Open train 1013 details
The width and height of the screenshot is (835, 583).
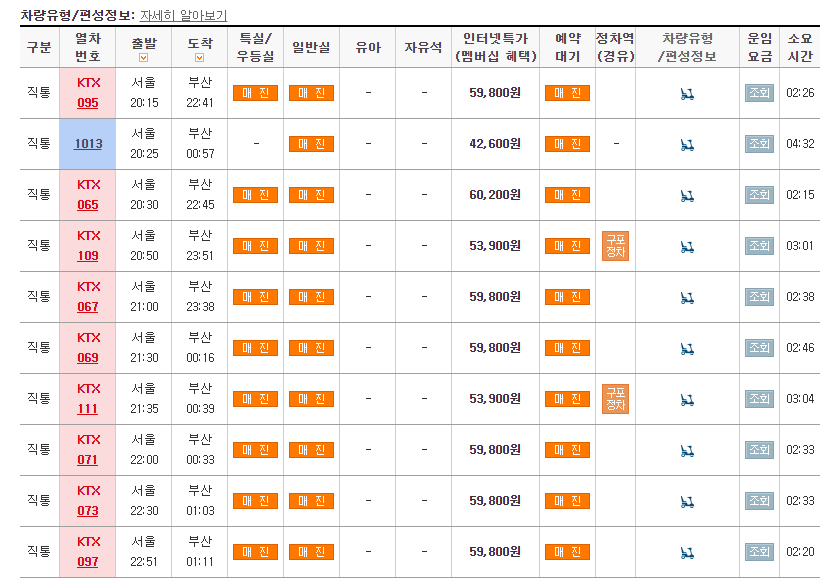click(88, 144)
